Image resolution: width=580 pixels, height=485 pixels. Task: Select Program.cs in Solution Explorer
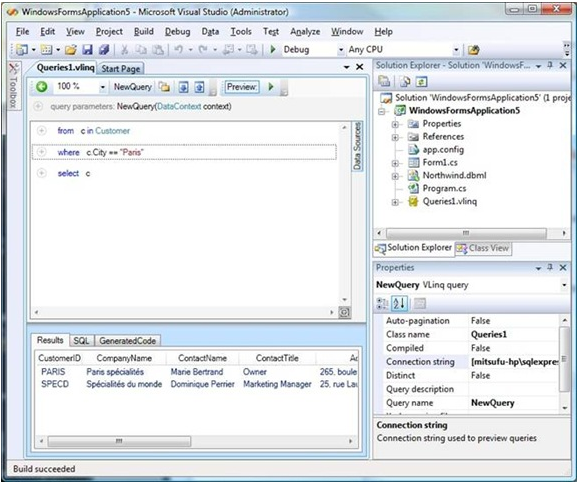click(444, 189)
